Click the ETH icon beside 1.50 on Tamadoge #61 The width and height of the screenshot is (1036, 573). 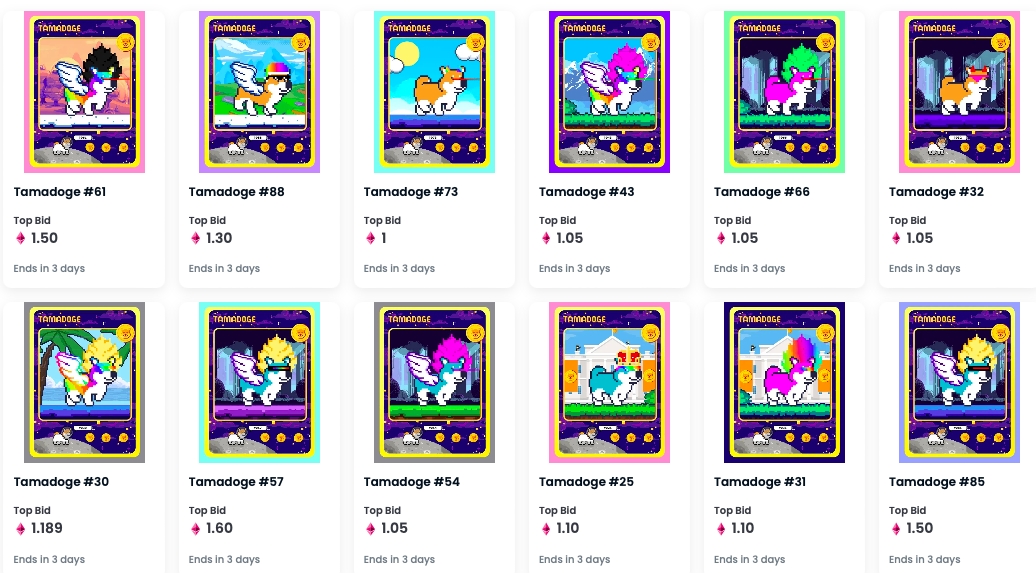[x=20, y=238]
